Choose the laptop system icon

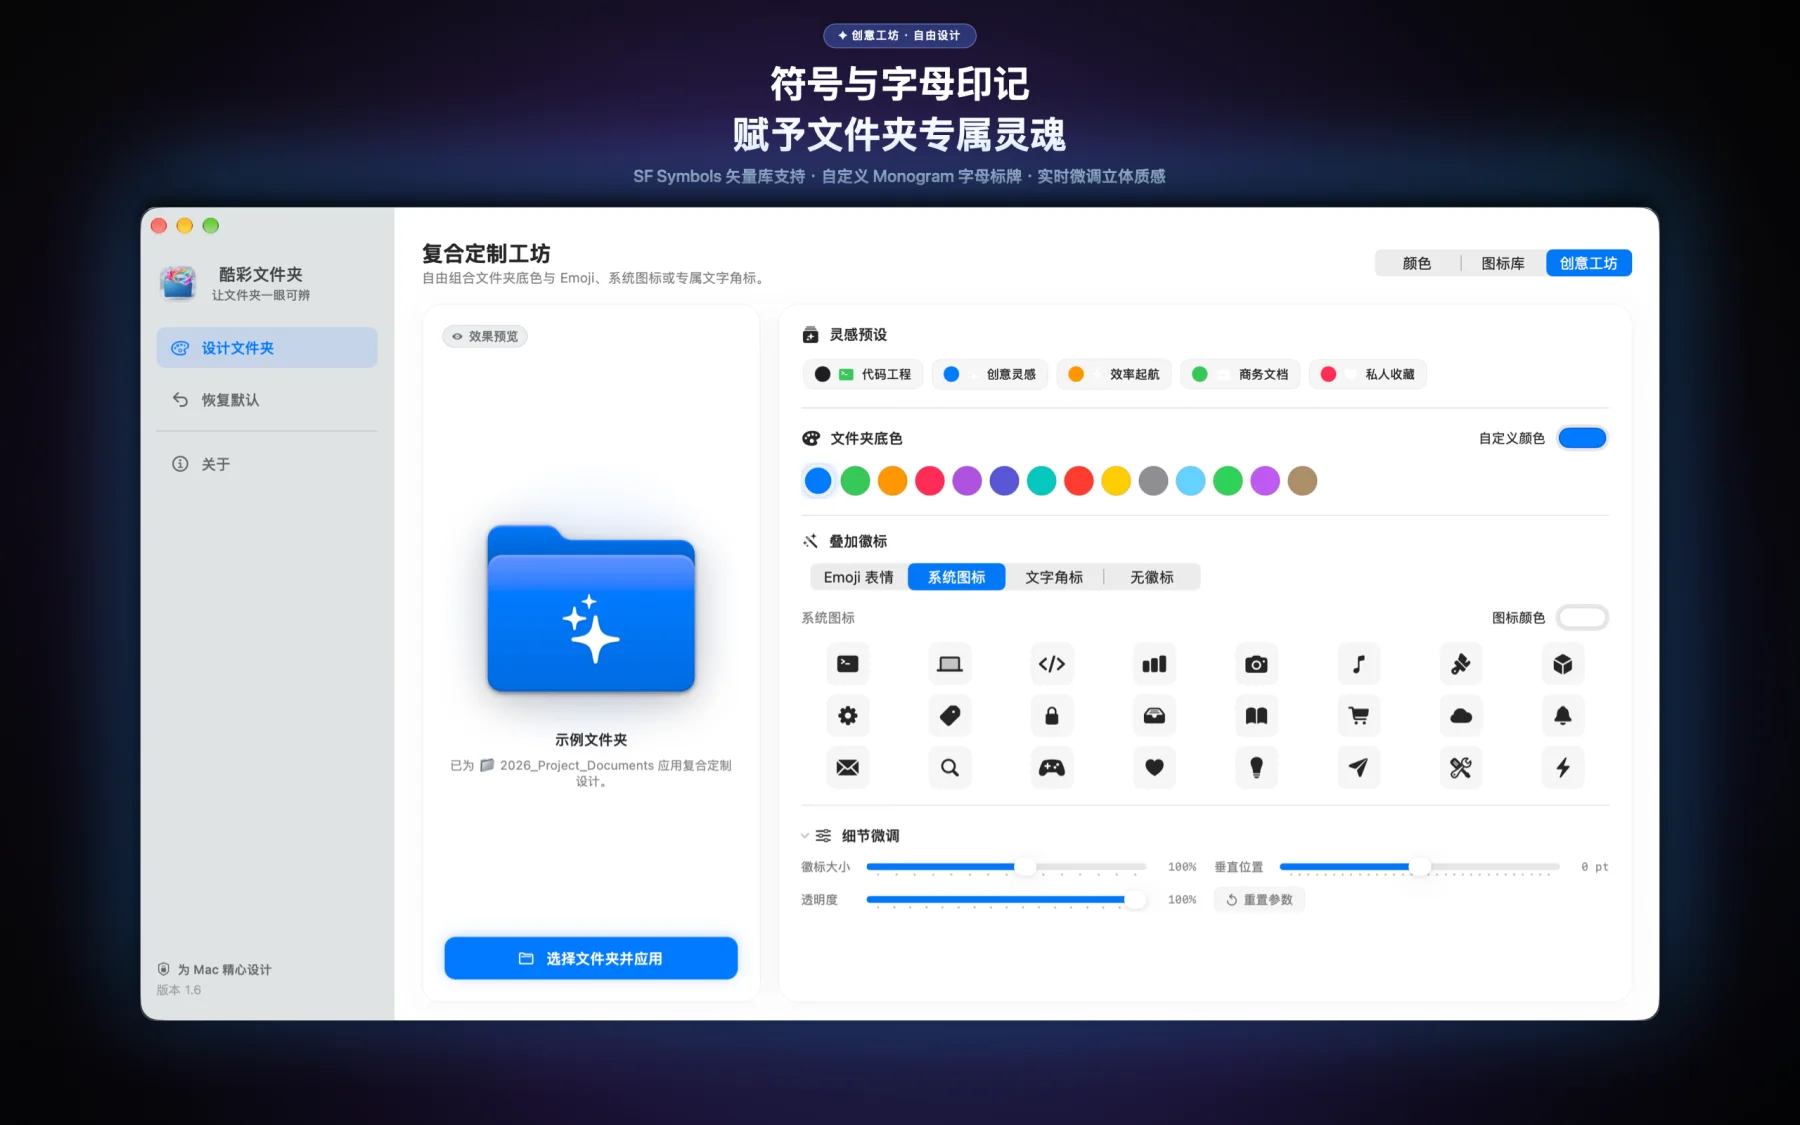(949, 664)
